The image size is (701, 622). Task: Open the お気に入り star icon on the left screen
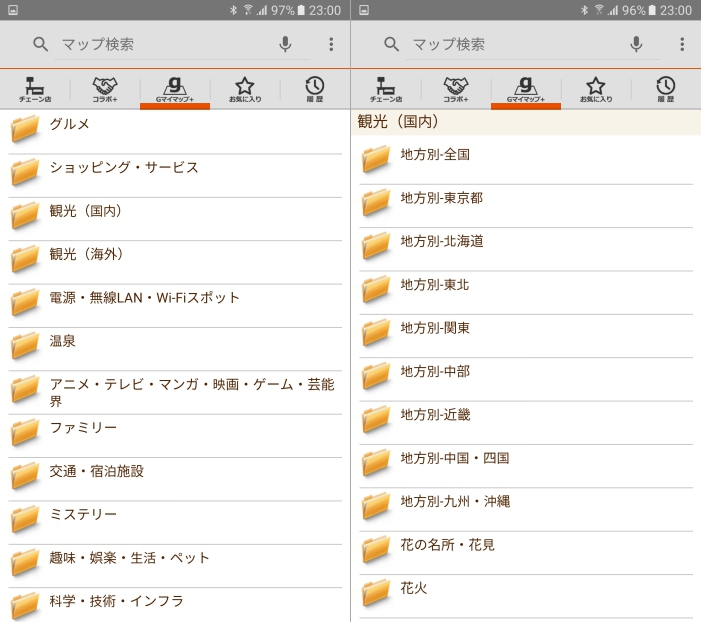coord(245,89)
